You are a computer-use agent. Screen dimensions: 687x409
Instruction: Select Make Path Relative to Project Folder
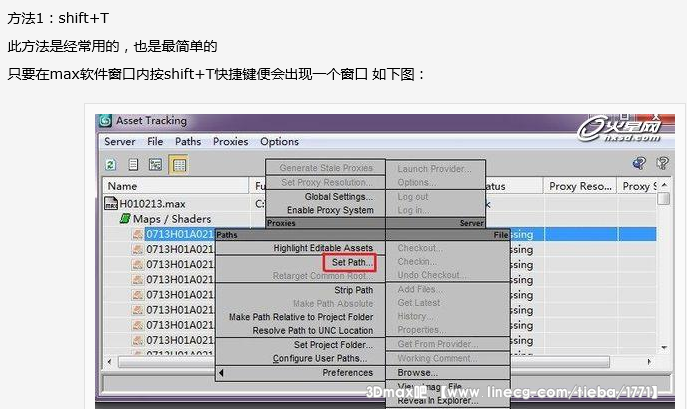click(301, 317)
